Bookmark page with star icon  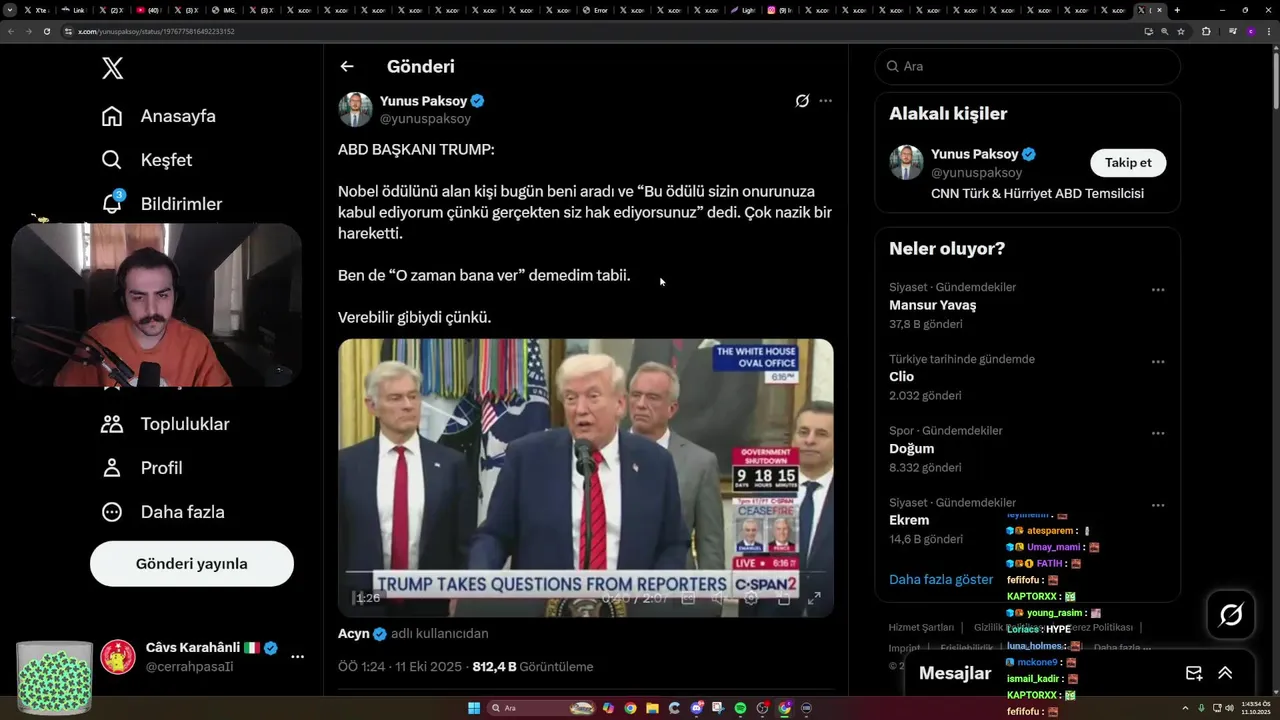tap(1181, 31)
